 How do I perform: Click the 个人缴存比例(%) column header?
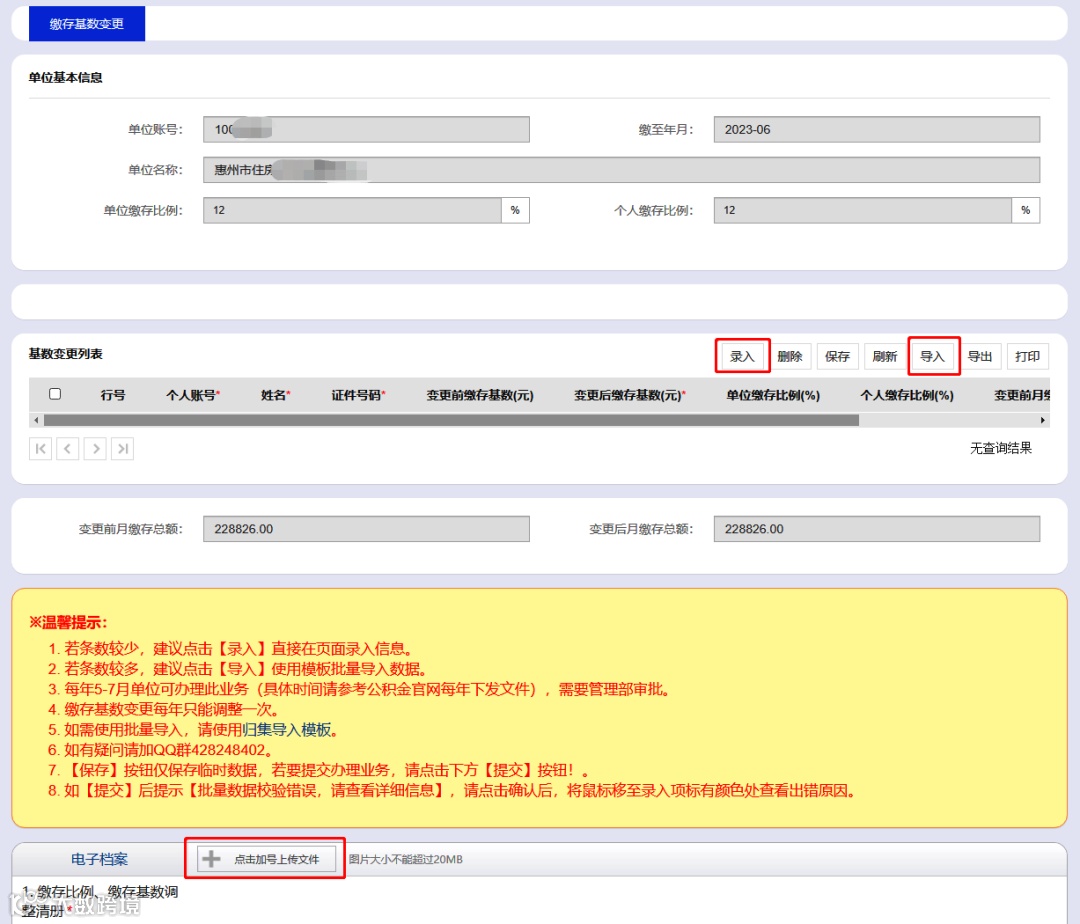pyautogui.click(x=907, y=395)
